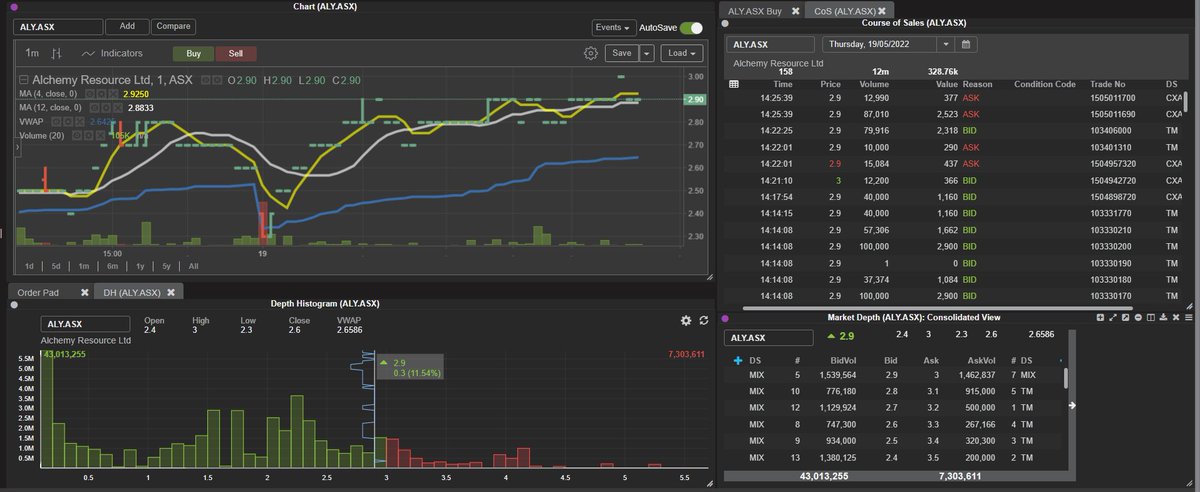Close the ALY.ASX Buy tab

click(795, 11)
